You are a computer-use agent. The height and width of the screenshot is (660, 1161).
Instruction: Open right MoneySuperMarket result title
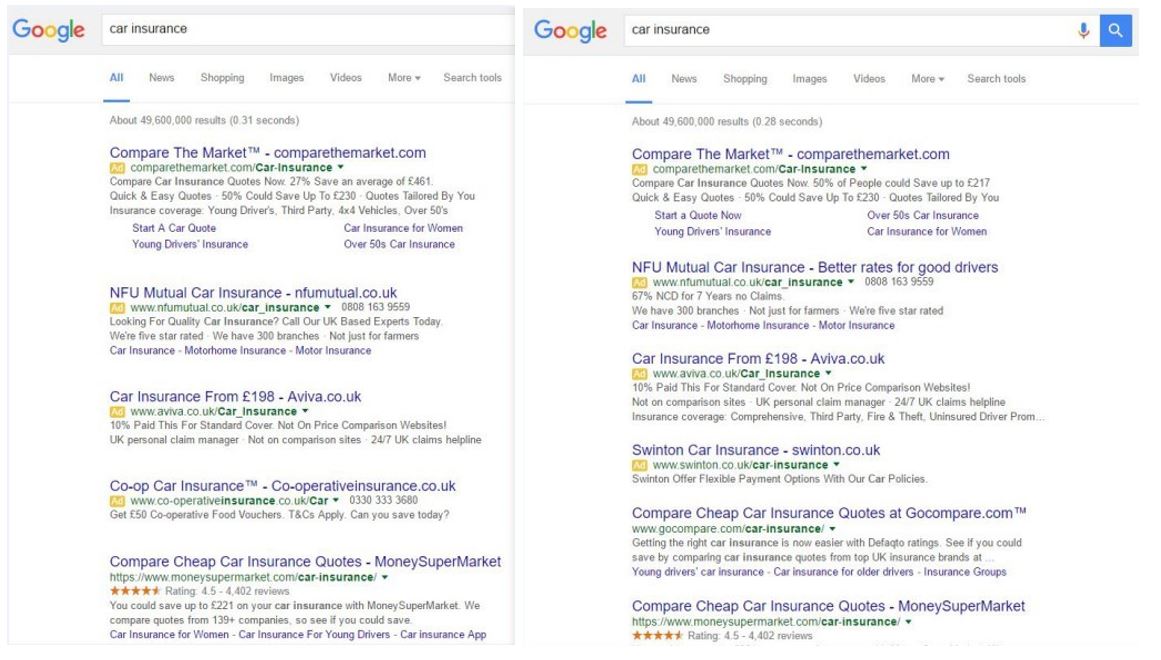tap(829, 606)
